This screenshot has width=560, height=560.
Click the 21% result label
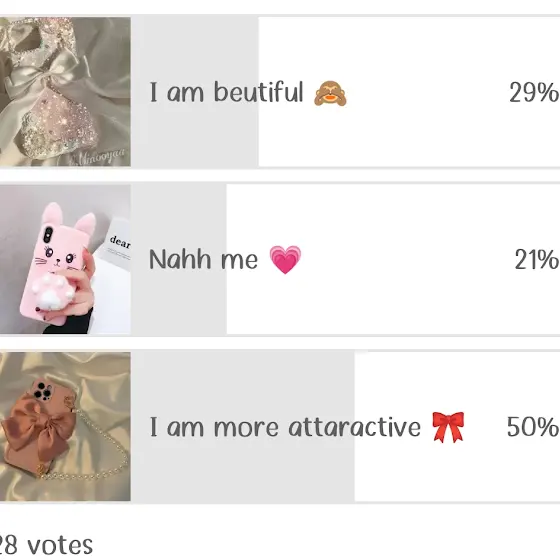[536, 260]
